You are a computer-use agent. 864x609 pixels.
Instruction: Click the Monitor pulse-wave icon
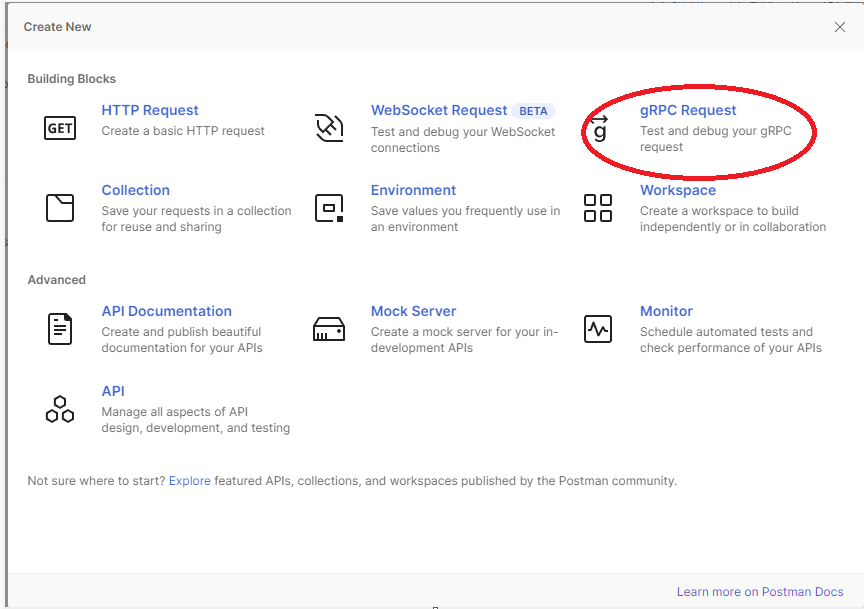coord(598,329)
